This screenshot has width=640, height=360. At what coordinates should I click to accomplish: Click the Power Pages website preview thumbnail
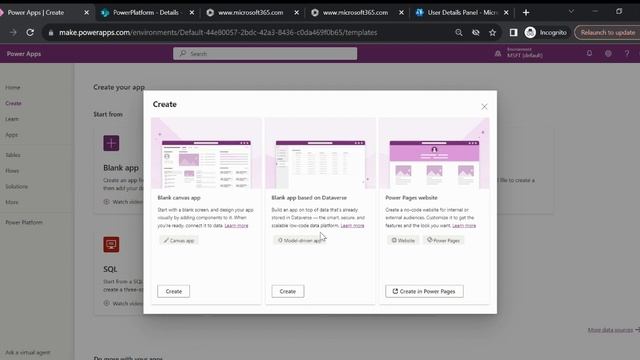point(434,153)
